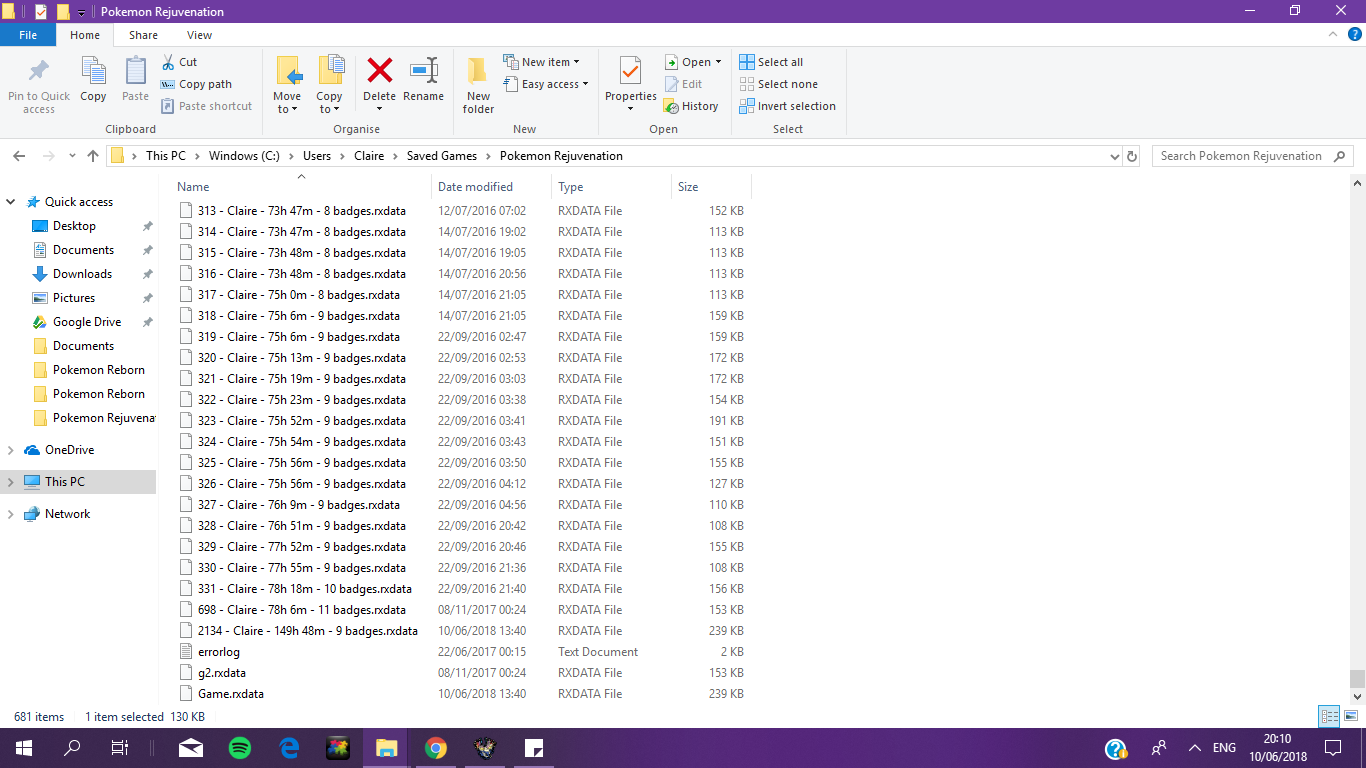Open the Easy access dropdown

[545, 84]
